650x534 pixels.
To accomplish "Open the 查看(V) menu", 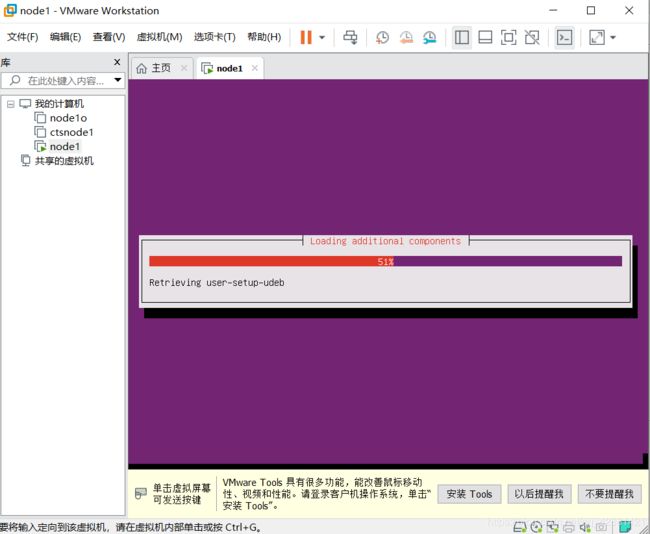I will [109, 37].
